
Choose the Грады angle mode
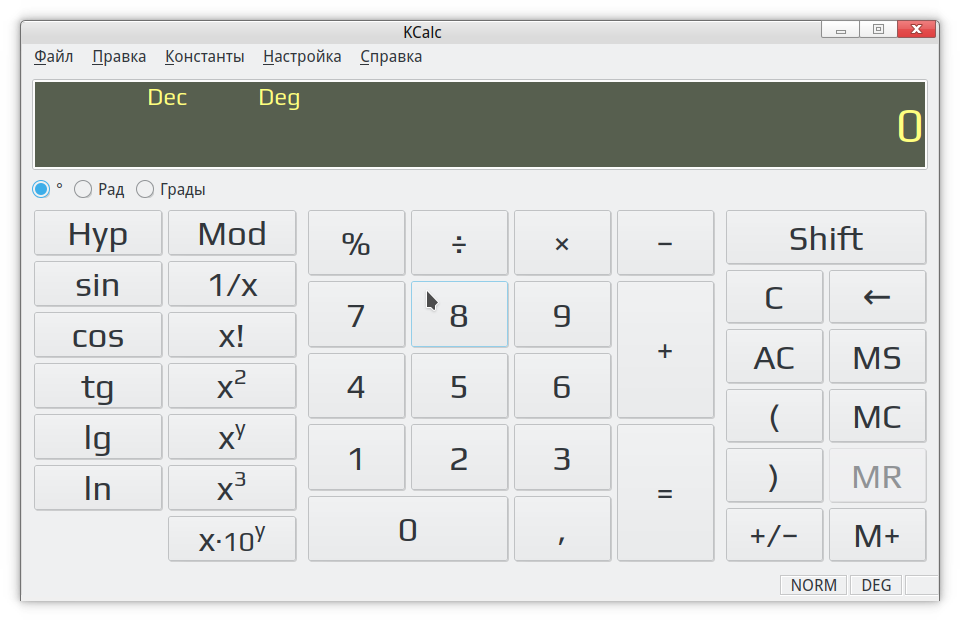click(x=146, y=189)
